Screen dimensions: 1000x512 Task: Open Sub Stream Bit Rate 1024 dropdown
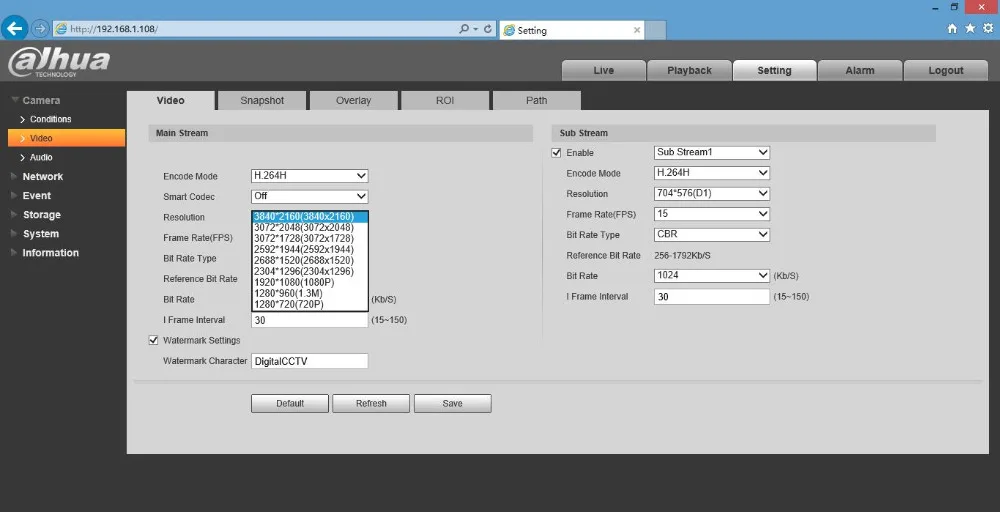(712, 275)
